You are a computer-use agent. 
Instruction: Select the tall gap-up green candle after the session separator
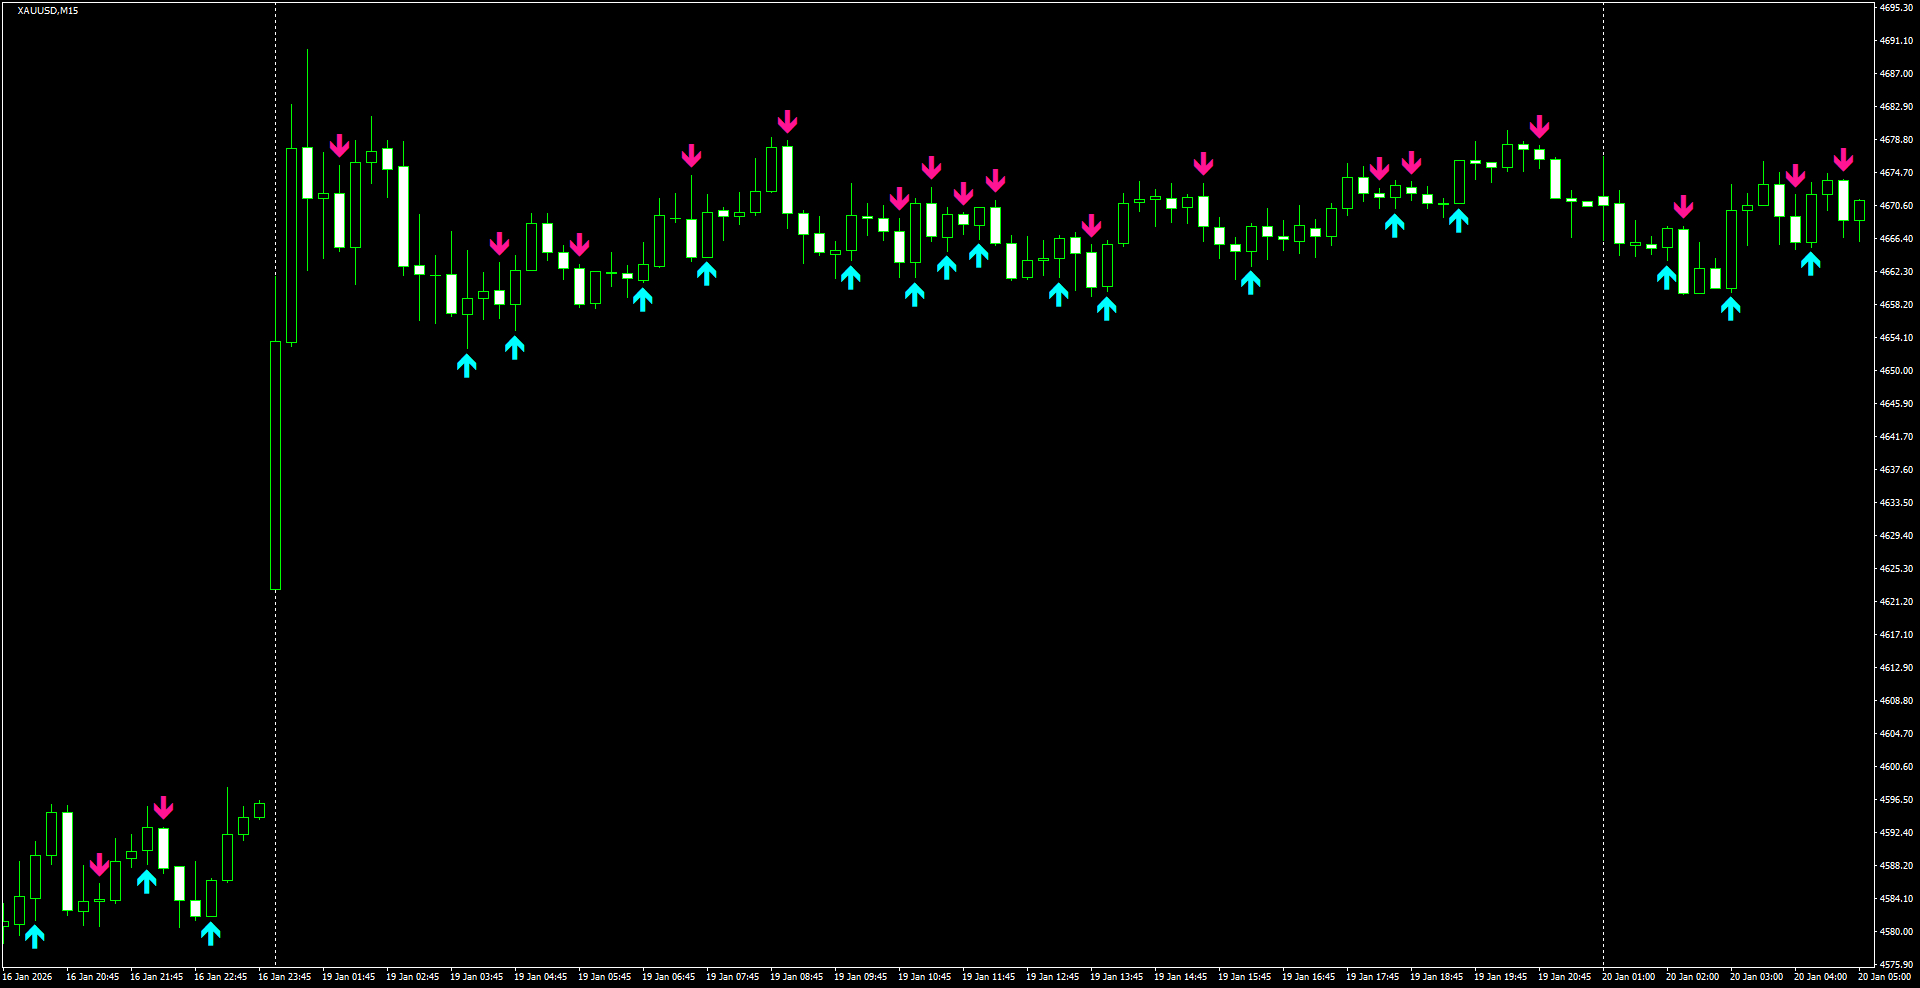[275, 465]
